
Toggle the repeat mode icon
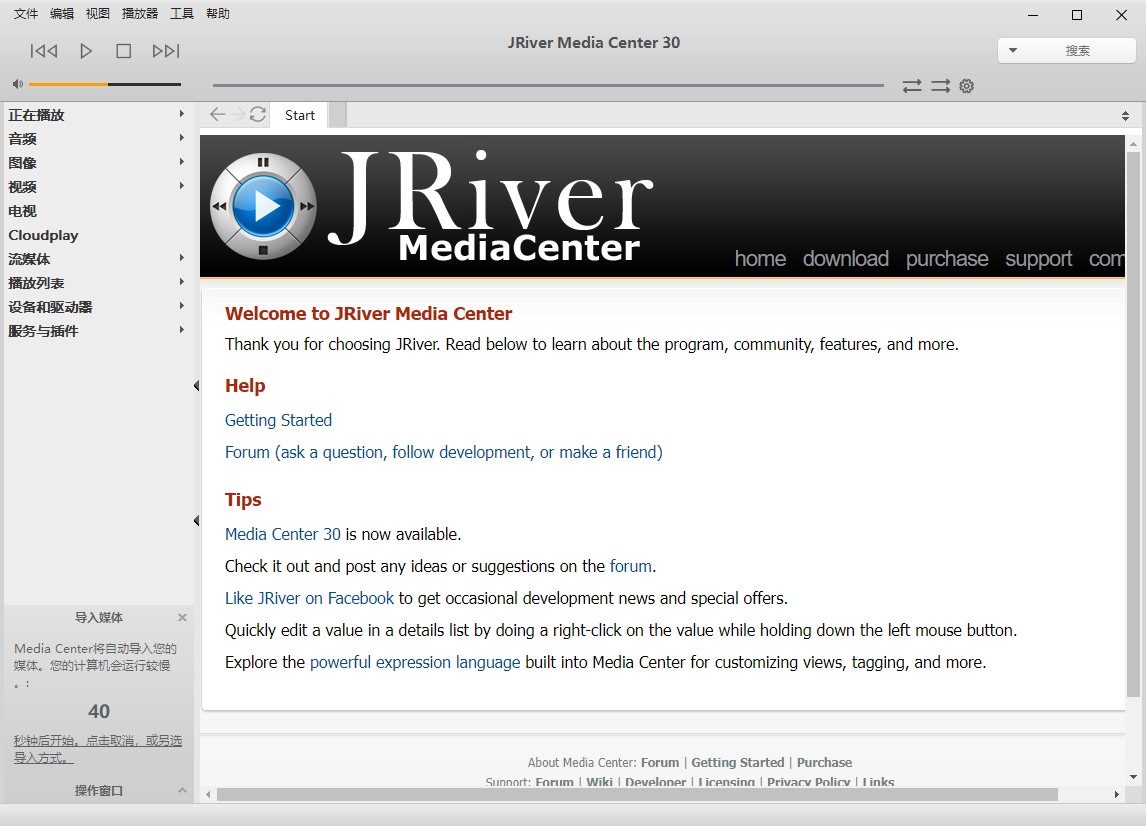point(911,86)
